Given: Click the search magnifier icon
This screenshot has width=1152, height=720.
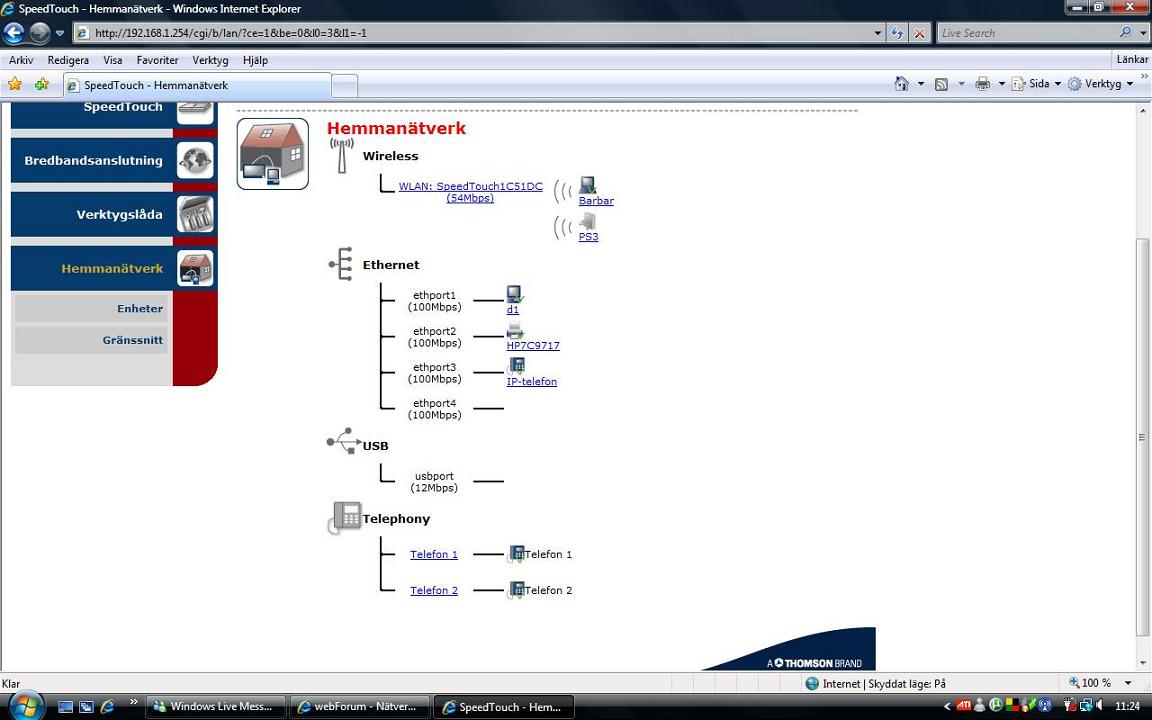Looking at the screenshot, I should tap(1126, 32).
